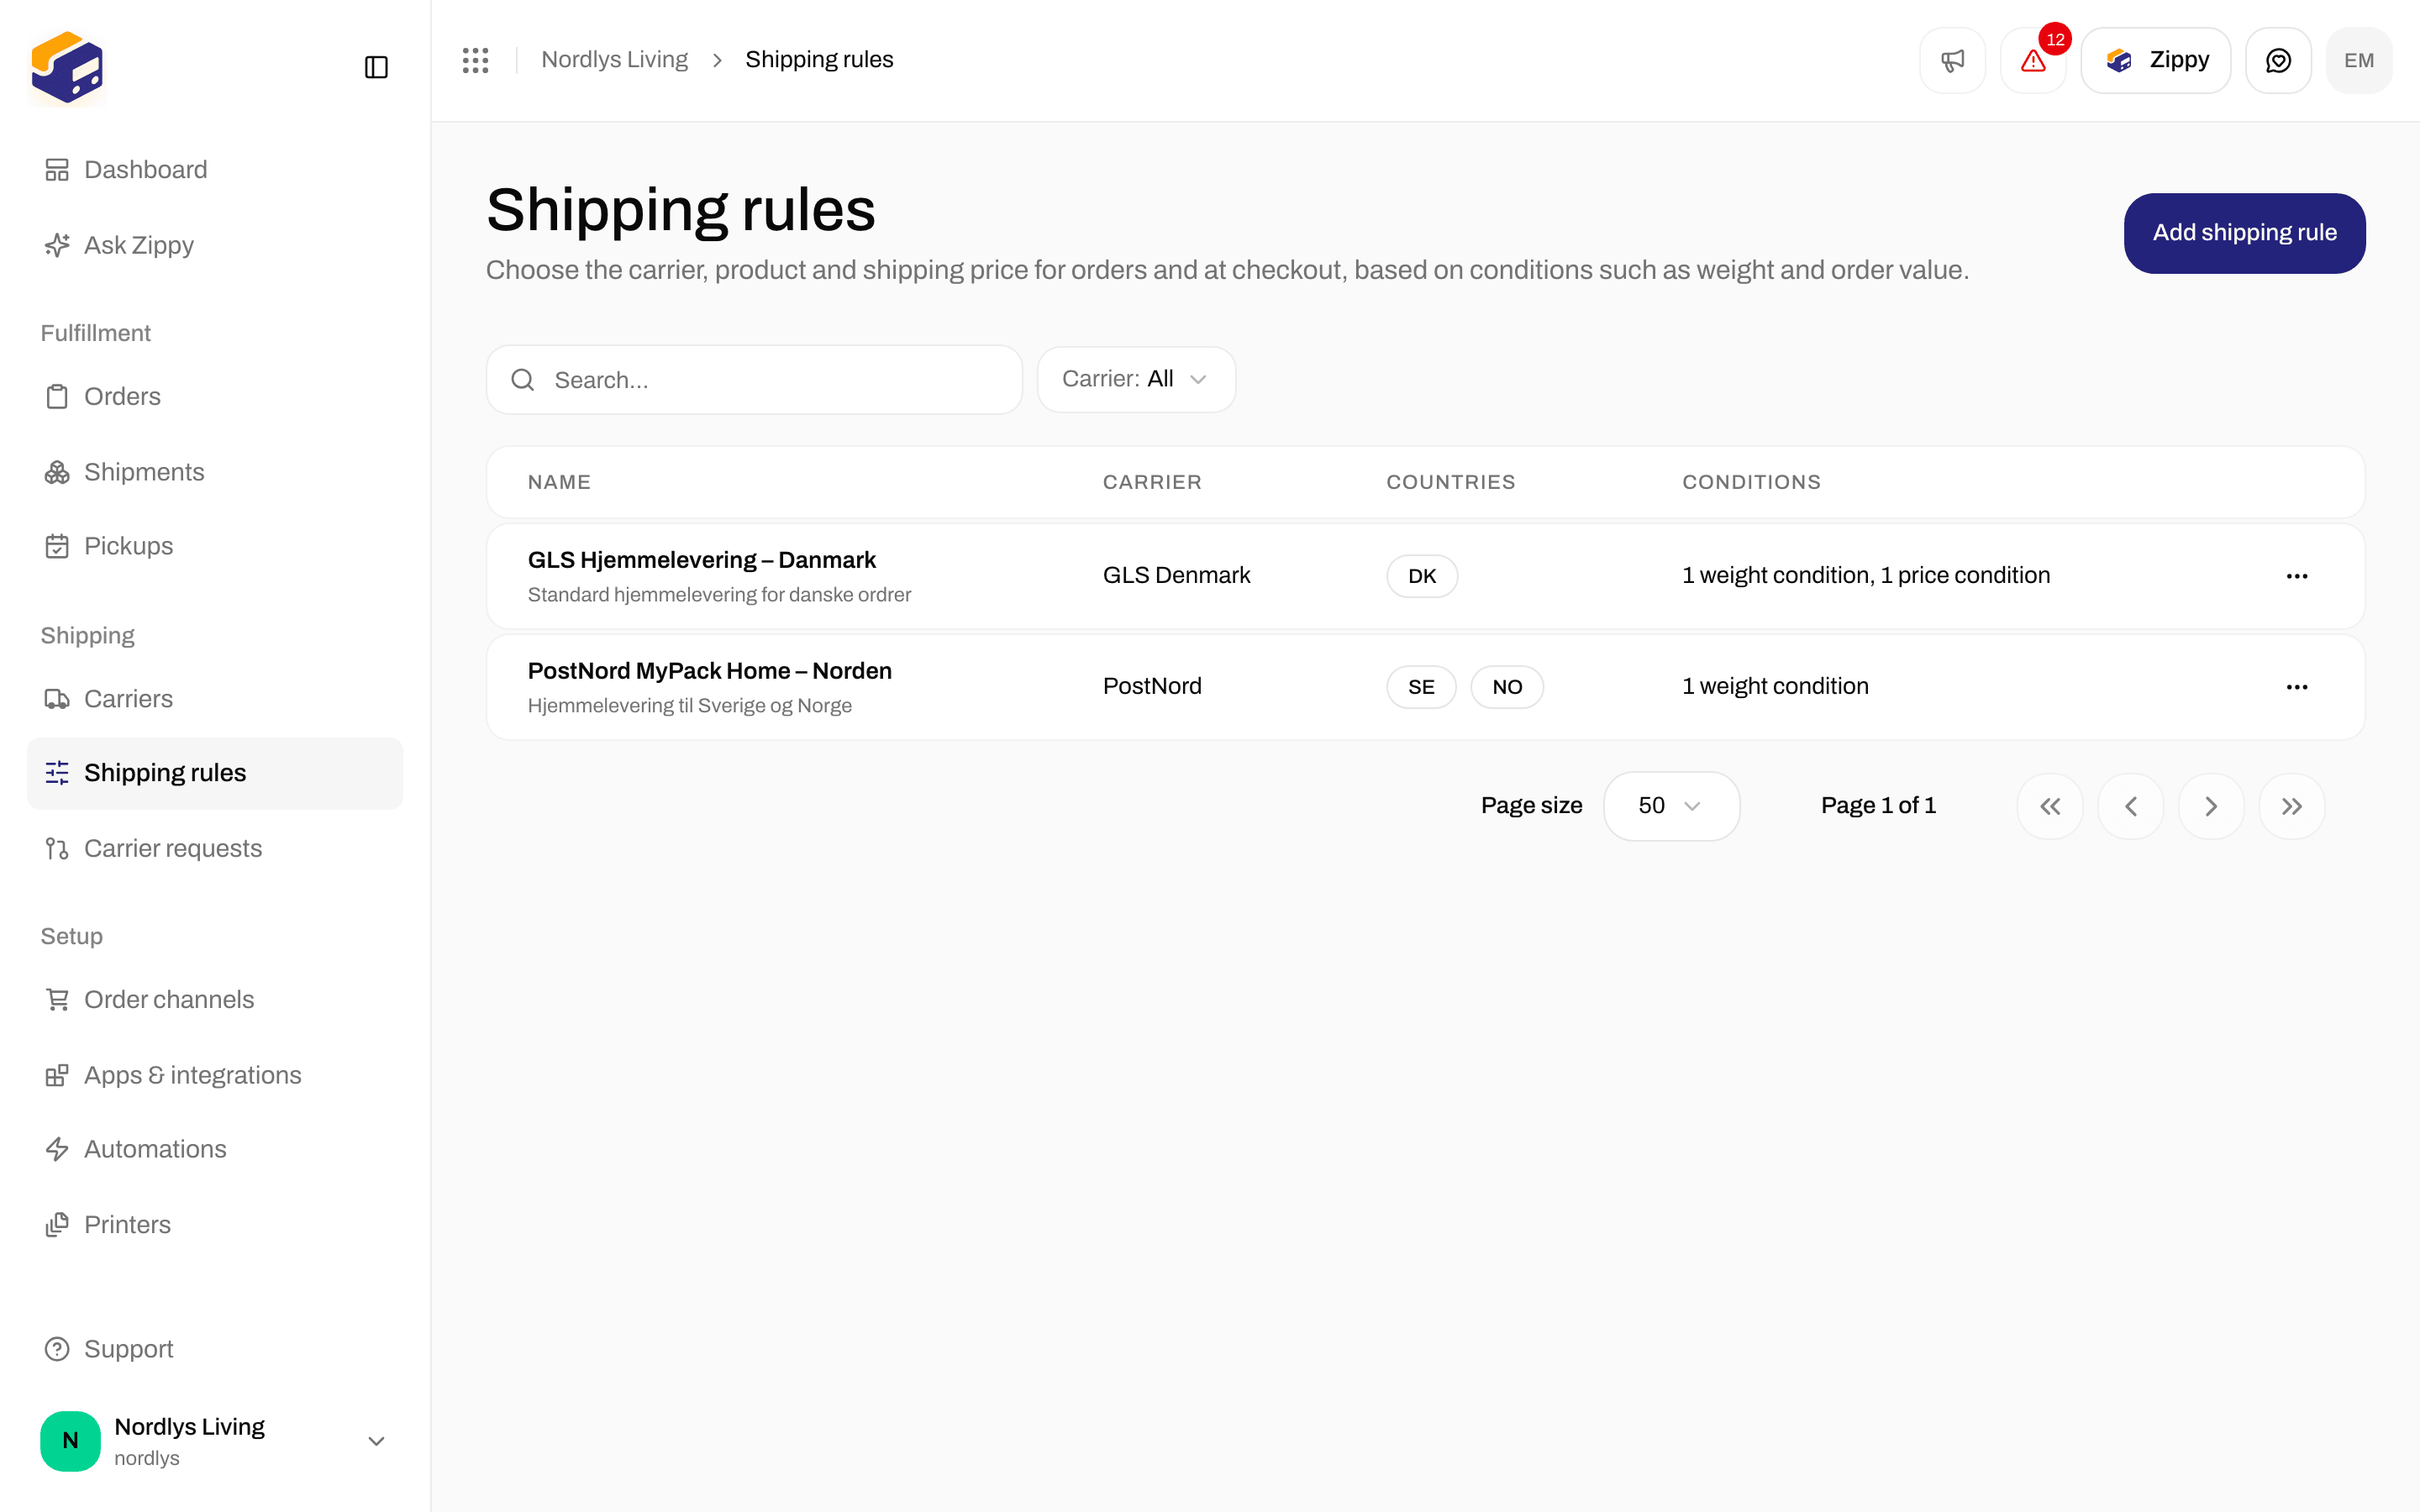
Task: Open Support in the sidebar
Action: 215,1349
